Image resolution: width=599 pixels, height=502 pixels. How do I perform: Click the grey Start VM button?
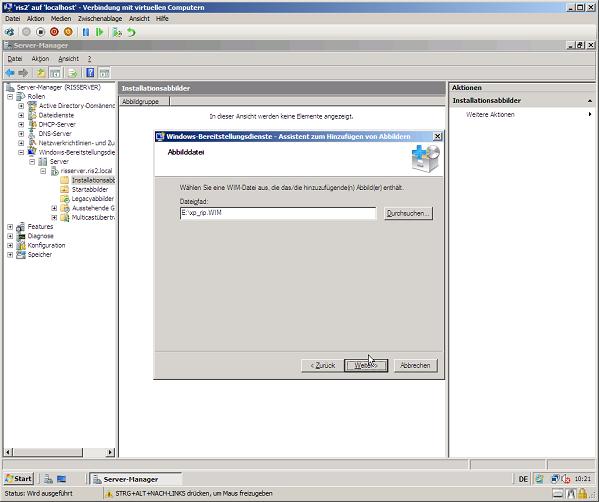point(26,32)
